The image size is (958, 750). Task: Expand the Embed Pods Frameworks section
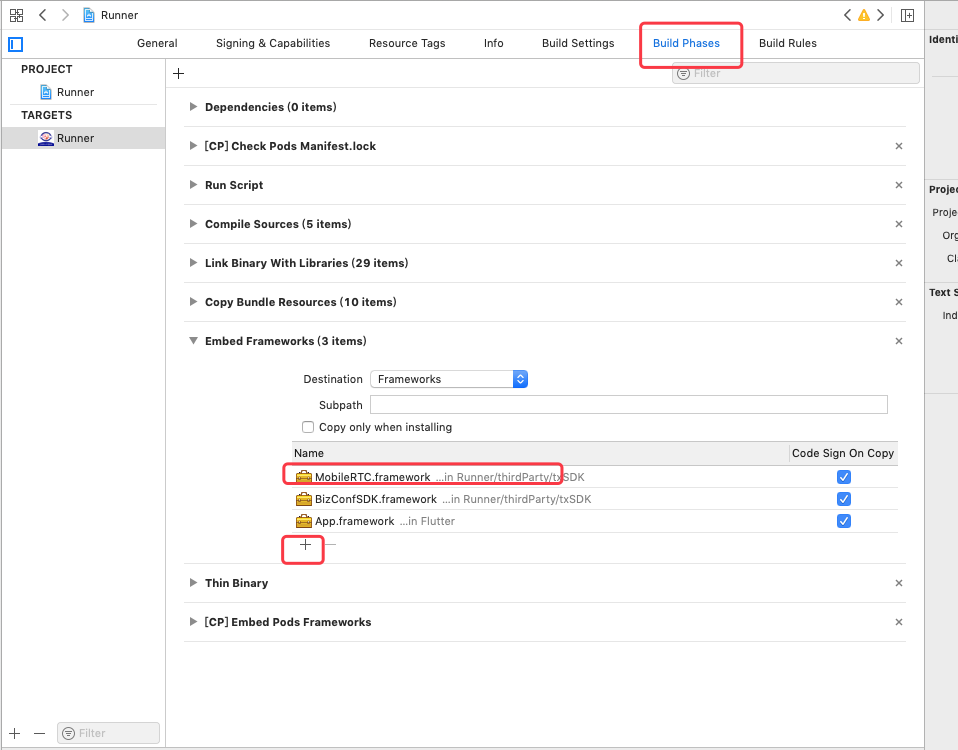pyautogui.click(x=193, y=622)
